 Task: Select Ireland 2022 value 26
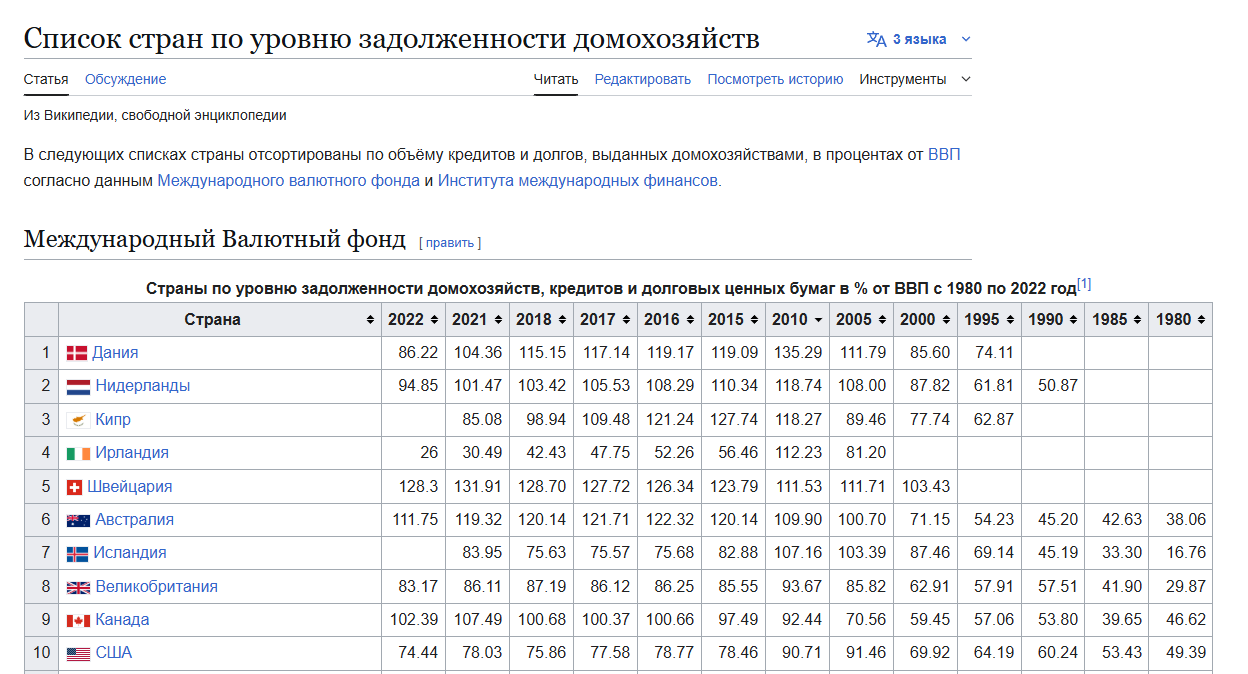429,453
